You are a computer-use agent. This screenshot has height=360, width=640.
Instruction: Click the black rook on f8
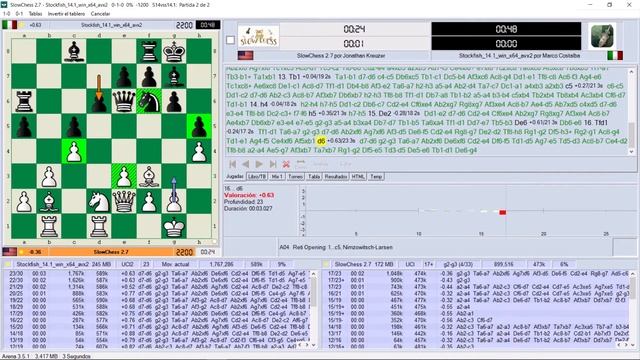149,51
